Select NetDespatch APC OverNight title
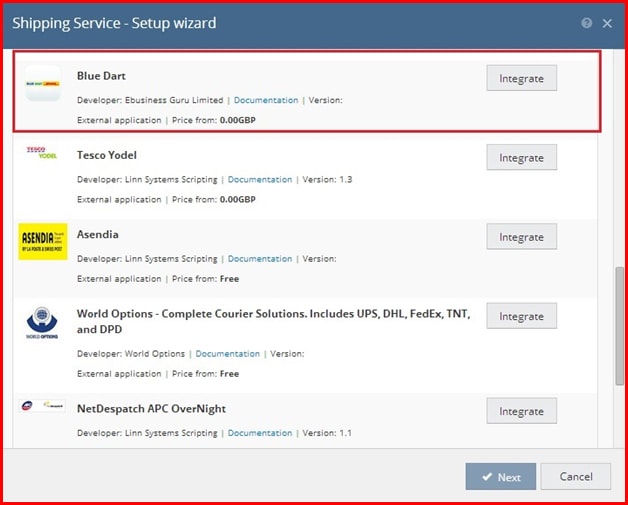628x505 pixels. click(x=151, y=408)
